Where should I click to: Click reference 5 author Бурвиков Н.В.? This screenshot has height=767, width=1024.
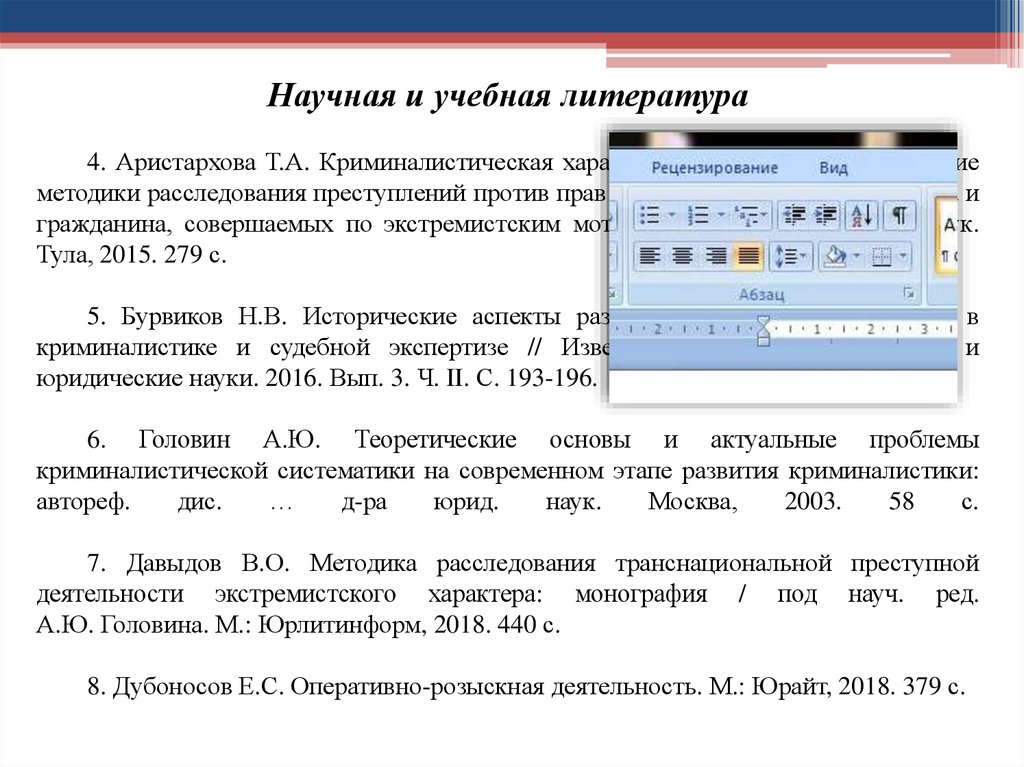pyautogui.click(x=204, y=316)
